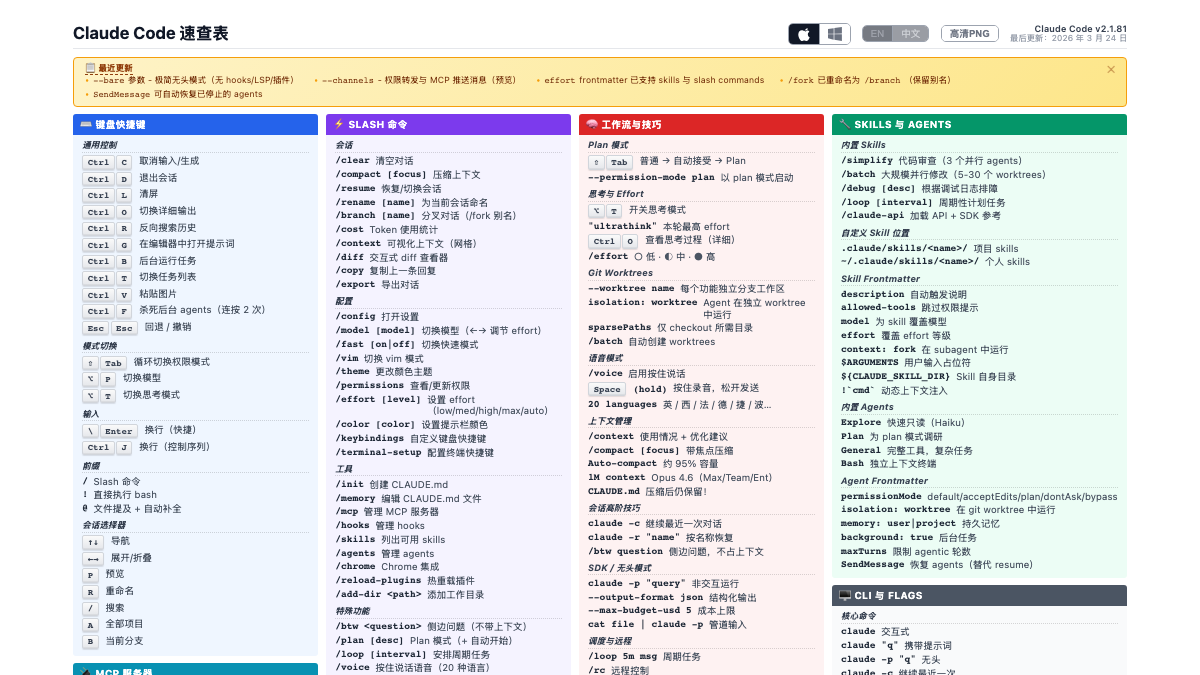
Task: Click the 高清PNG download button
Action: (x=969, y=33)
